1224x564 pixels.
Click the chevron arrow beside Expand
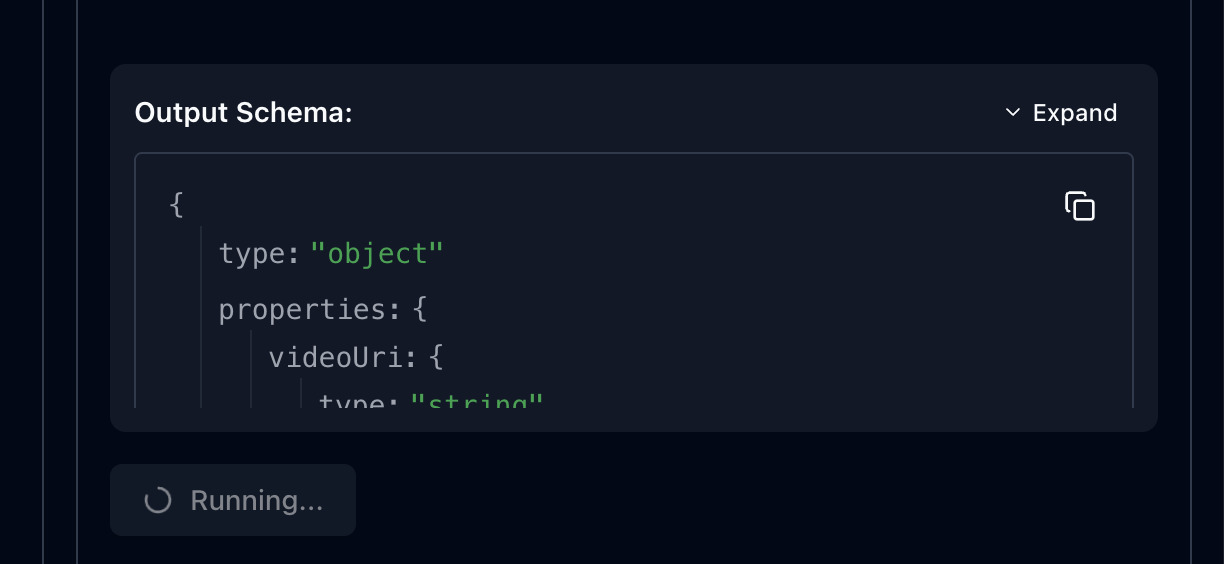click(x=1013, y=113)
